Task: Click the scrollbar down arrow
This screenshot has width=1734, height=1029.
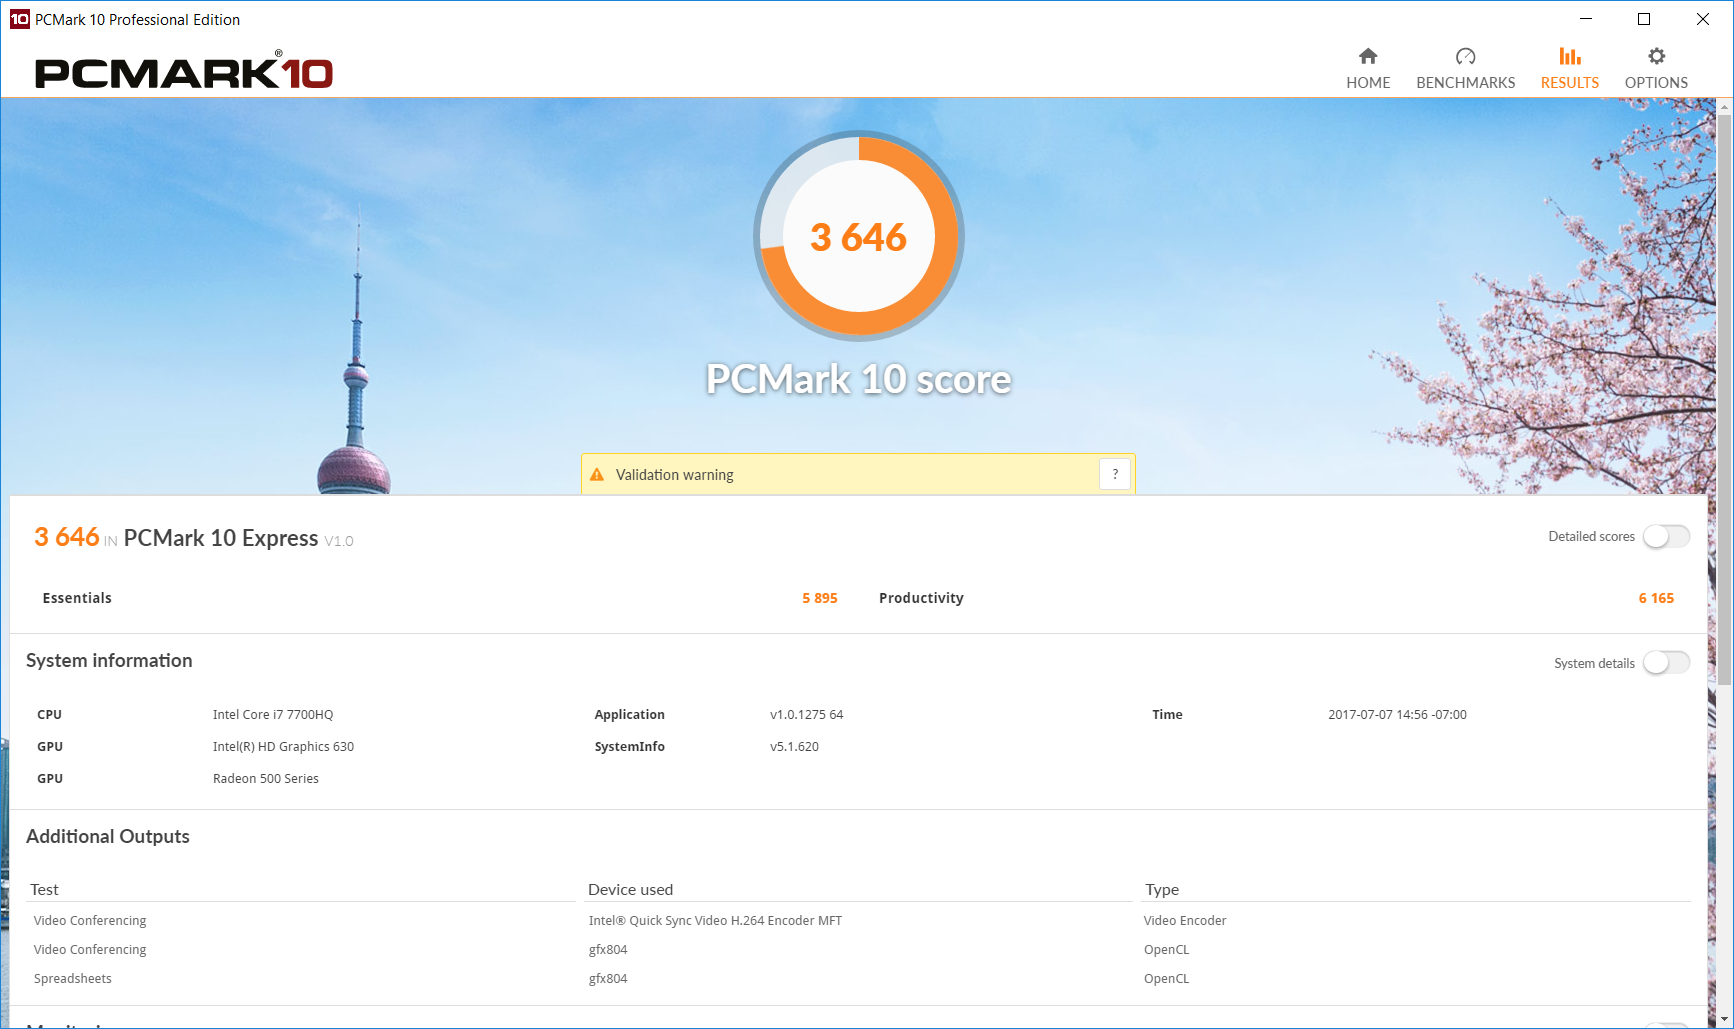Action: [x=1725, y=1019]
